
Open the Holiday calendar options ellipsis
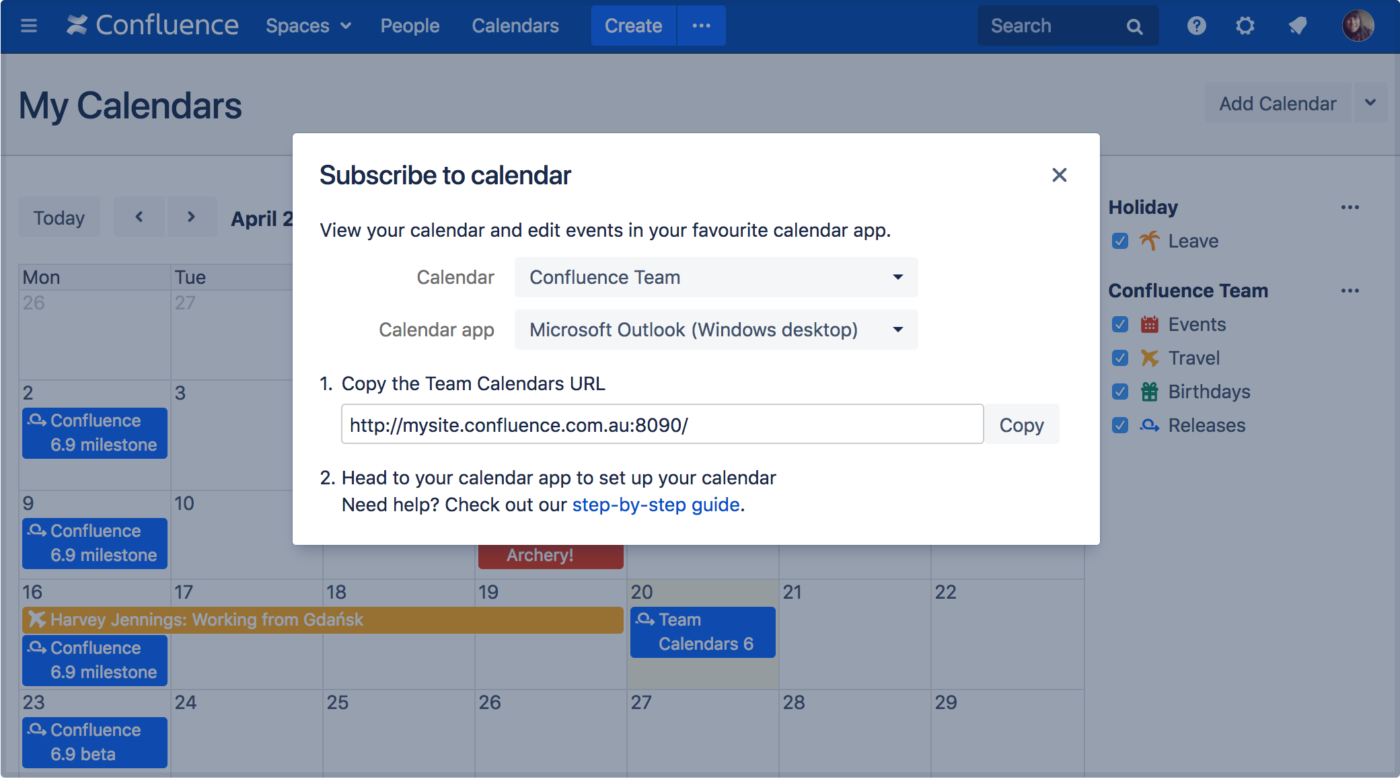point(1349,207)
